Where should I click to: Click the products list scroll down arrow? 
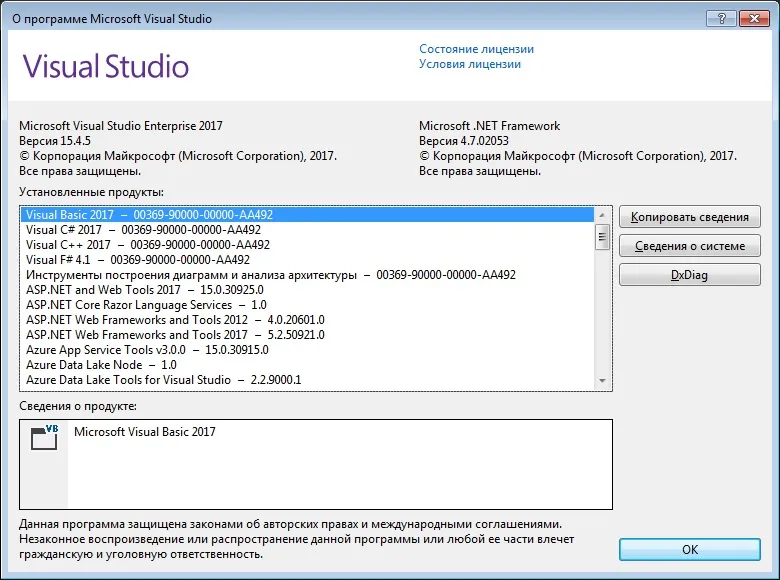(602, 381)
